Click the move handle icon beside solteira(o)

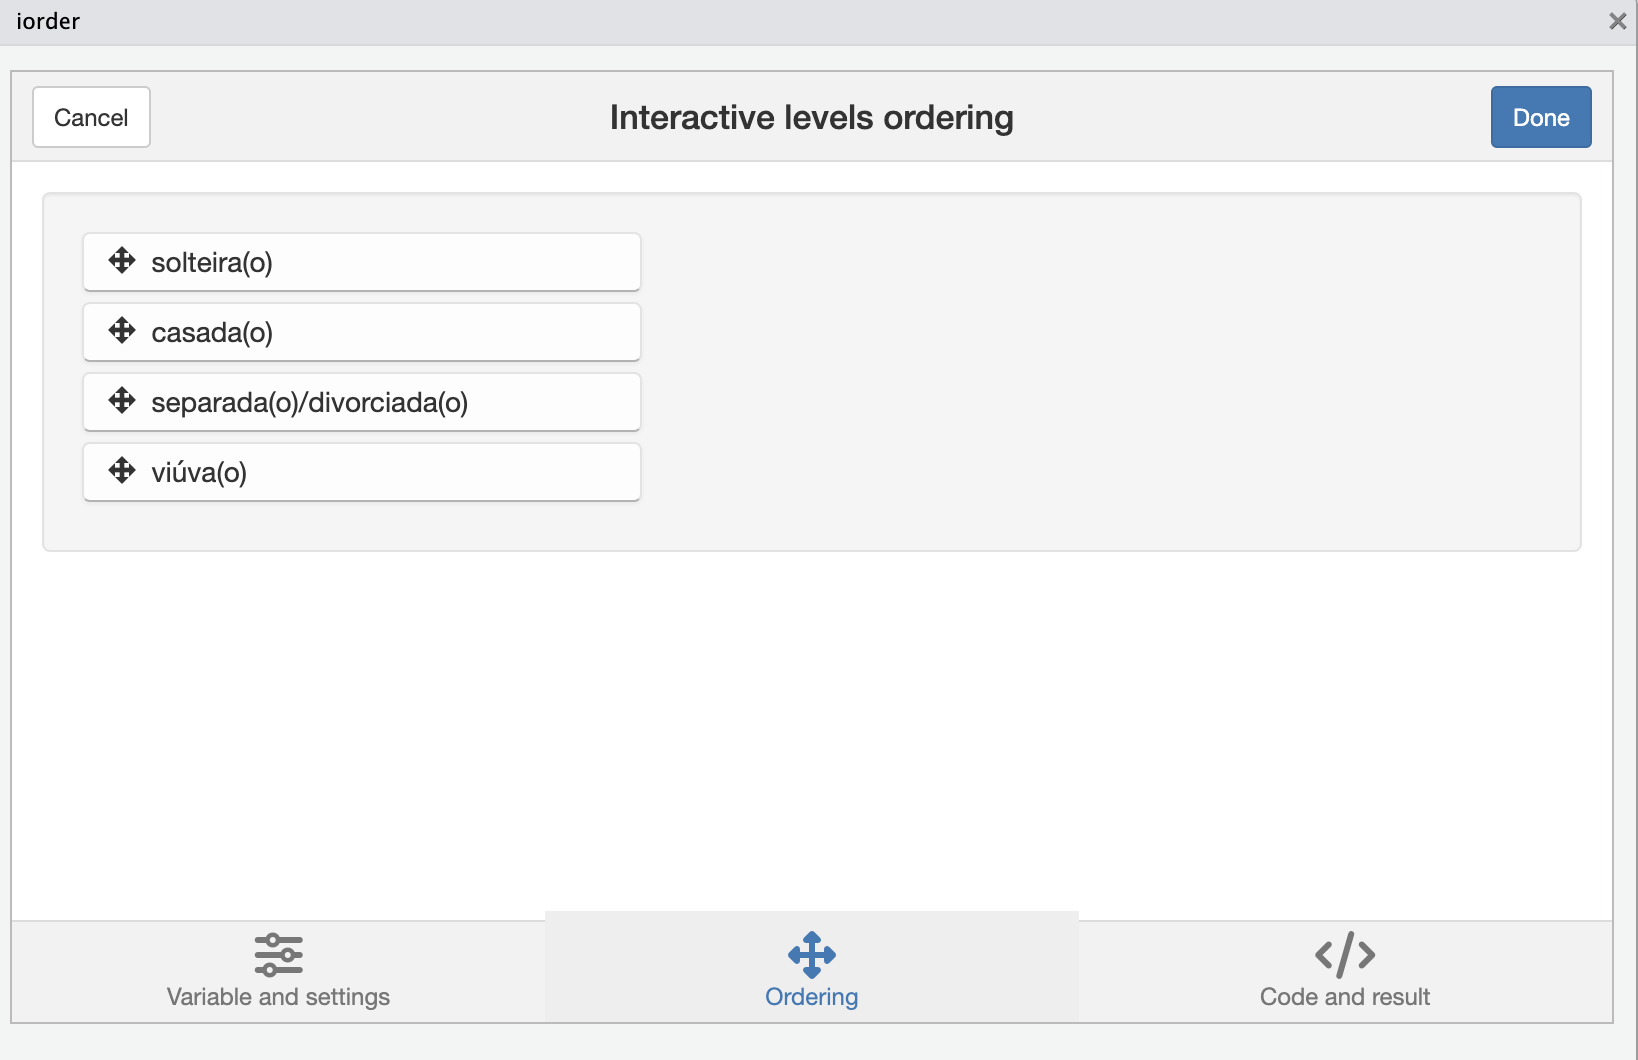tap(122, 261)
